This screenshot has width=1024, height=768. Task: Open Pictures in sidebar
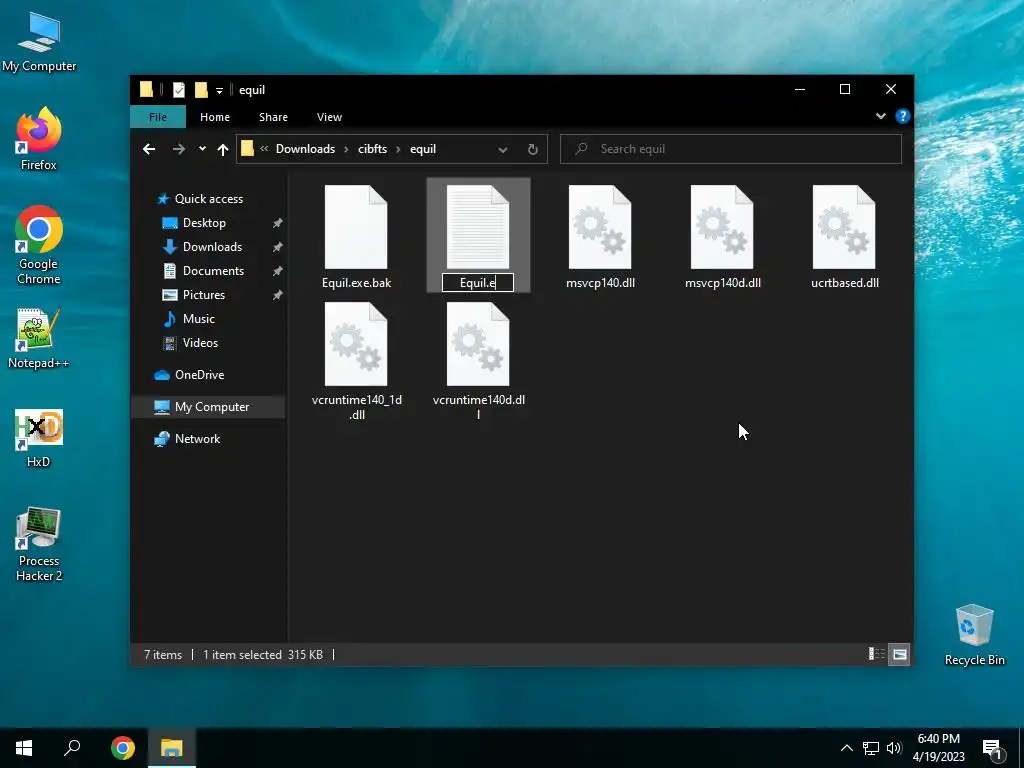pyautogui.click(x=204, y=295)
